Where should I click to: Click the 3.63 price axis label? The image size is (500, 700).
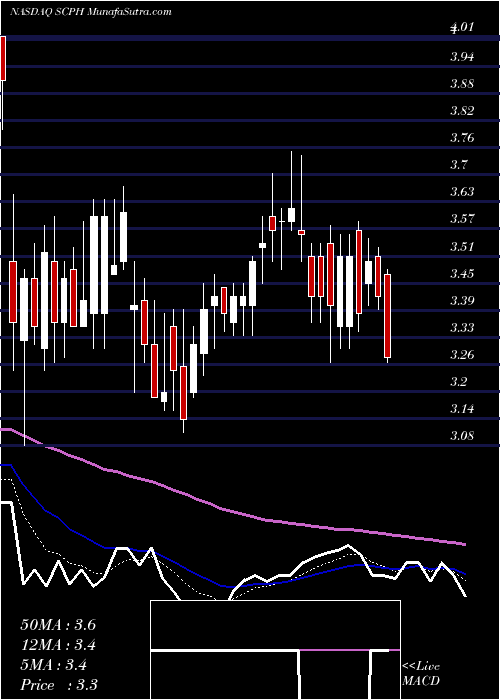[x=462, y=192]
